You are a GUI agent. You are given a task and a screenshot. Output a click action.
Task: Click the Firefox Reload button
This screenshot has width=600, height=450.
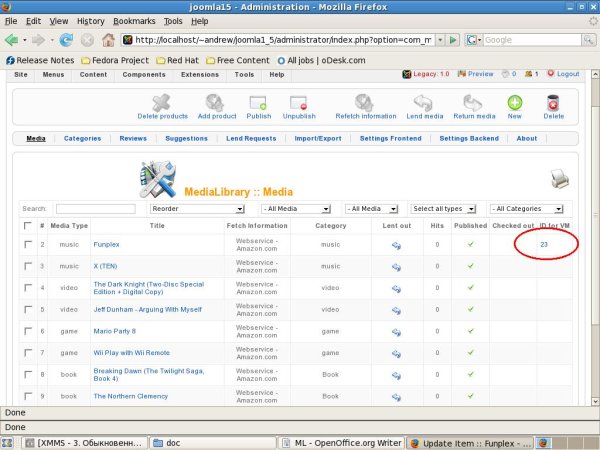tap(66, 39)
